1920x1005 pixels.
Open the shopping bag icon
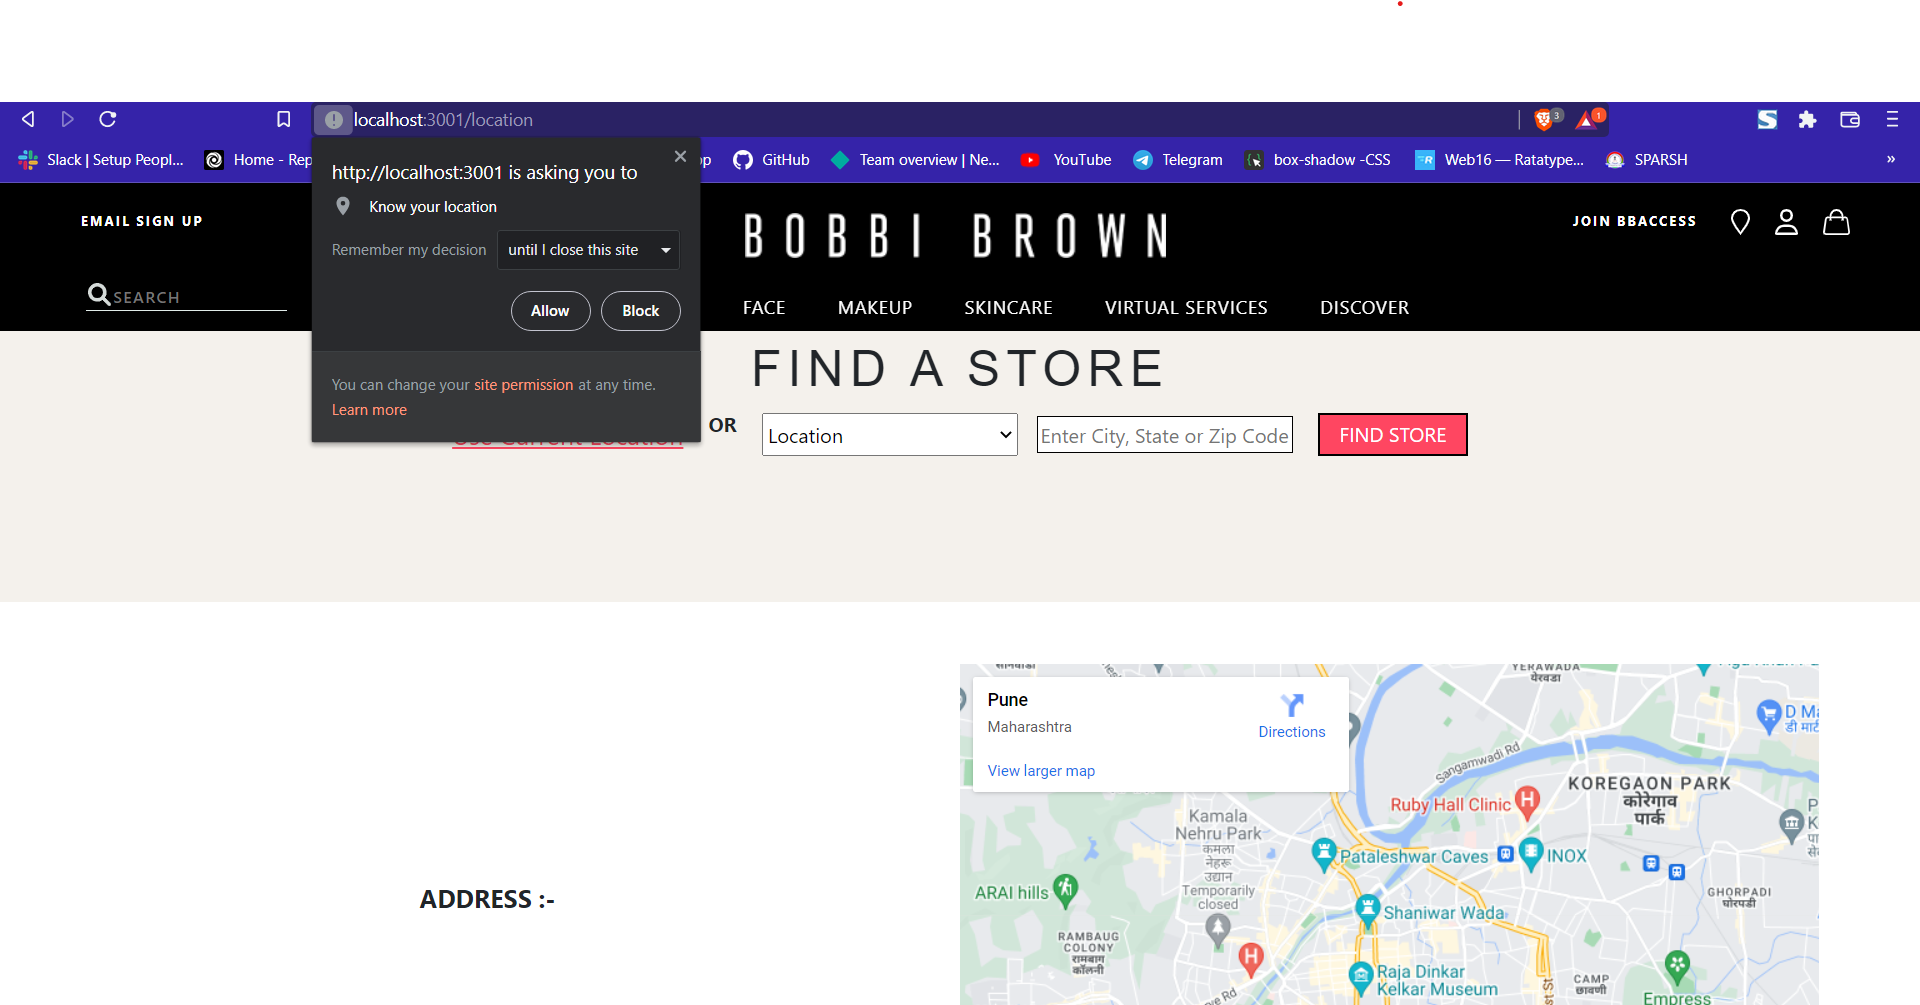[1836, 222]
